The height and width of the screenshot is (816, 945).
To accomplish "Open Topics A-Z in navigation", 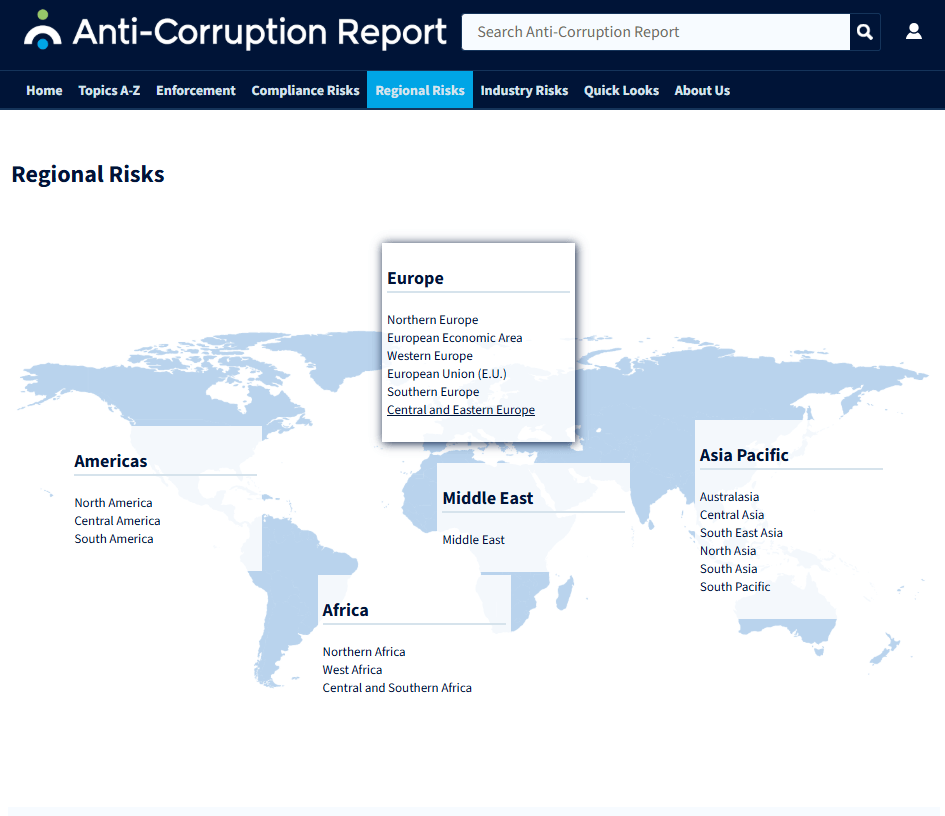I will point(109,90).
